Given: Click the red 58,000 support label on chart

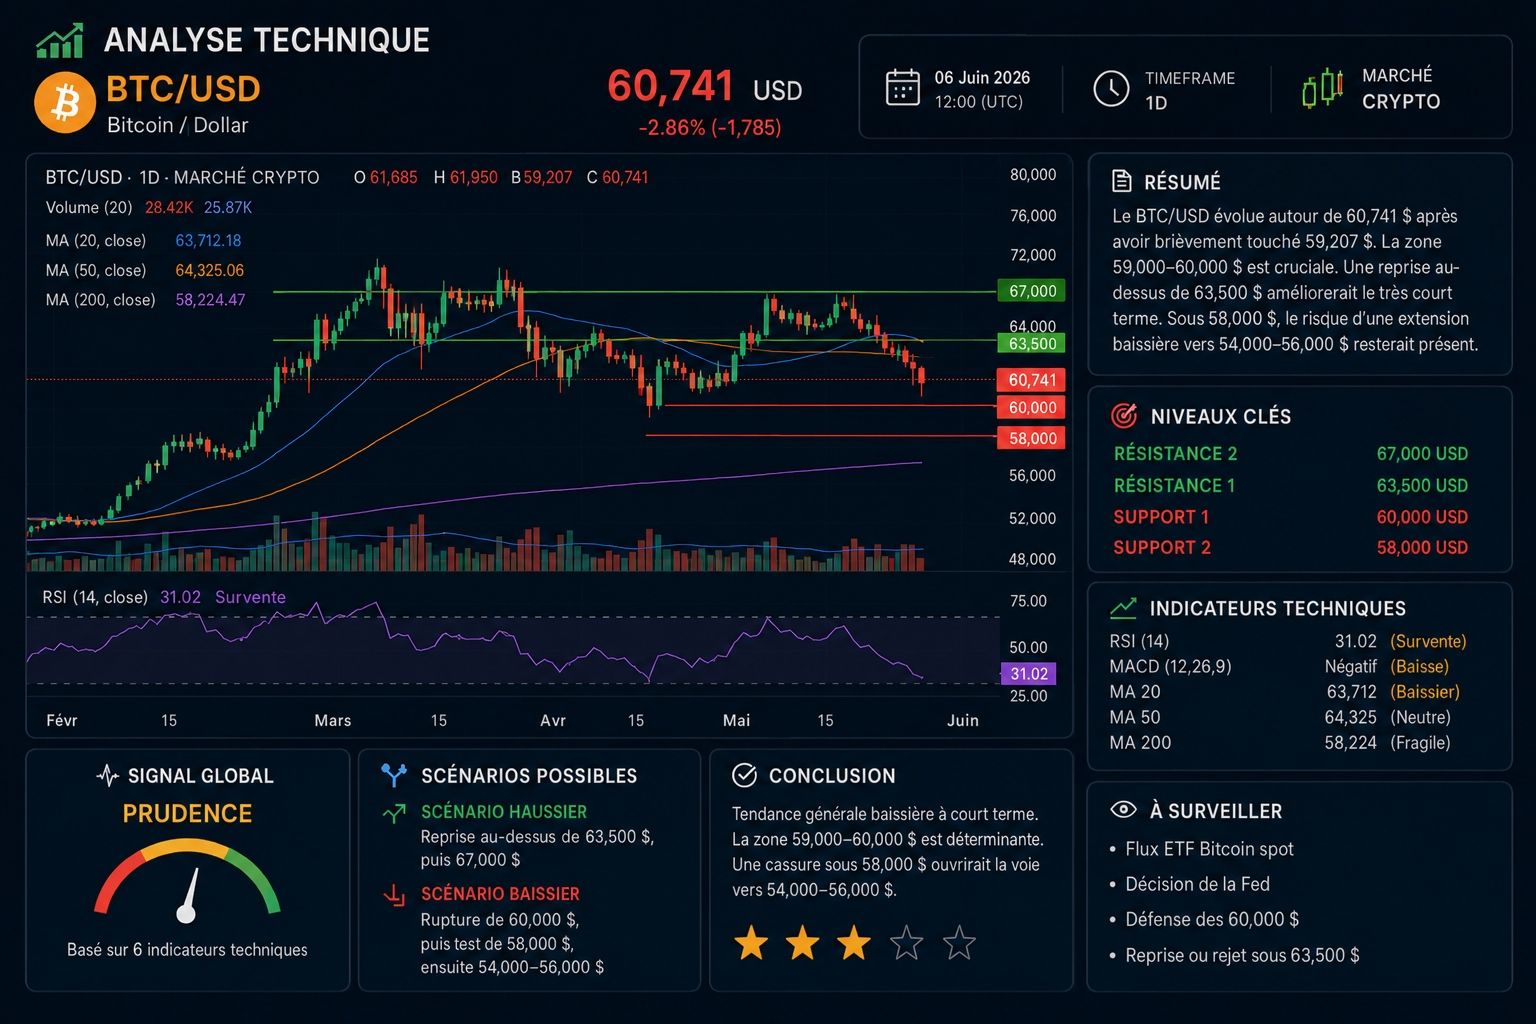Looking at the screenshot, I should tap(1032, 438).
